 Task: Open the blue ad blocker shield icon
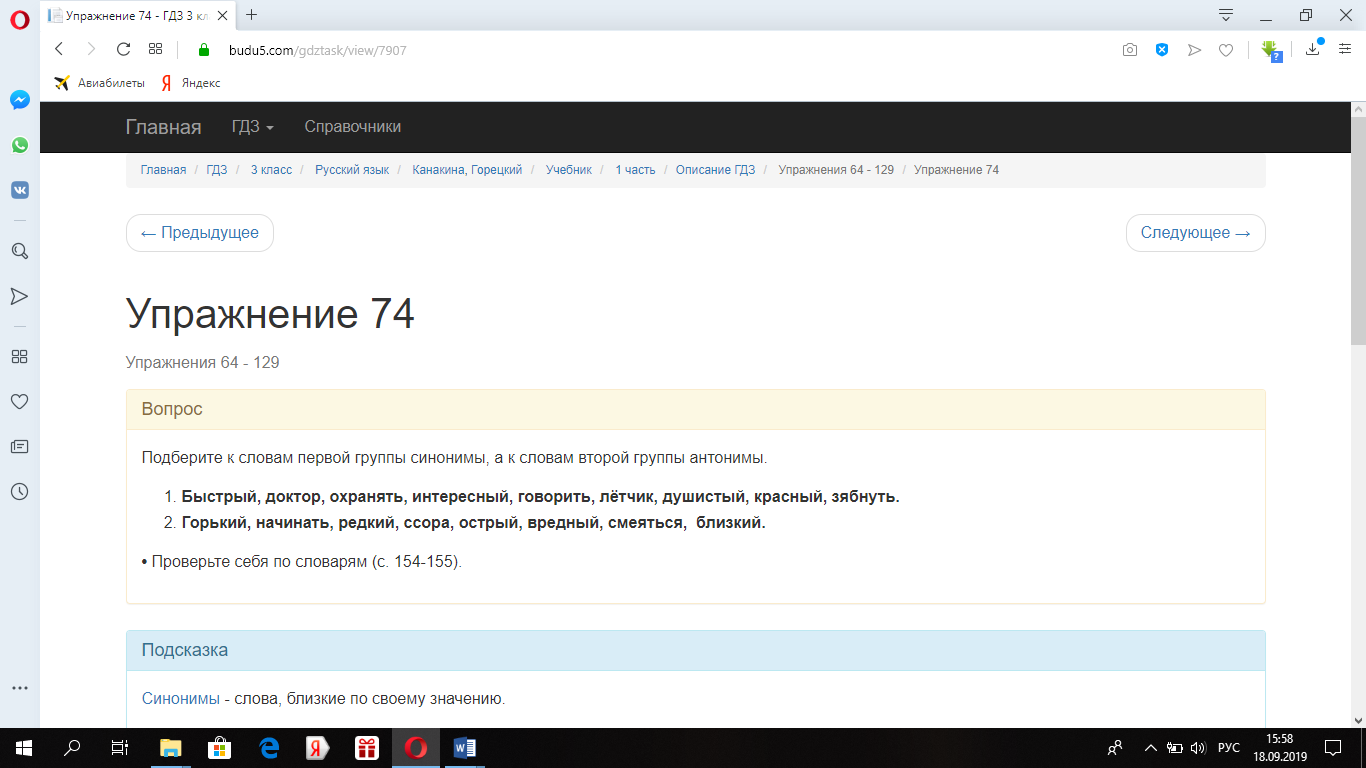(1162, 49)
